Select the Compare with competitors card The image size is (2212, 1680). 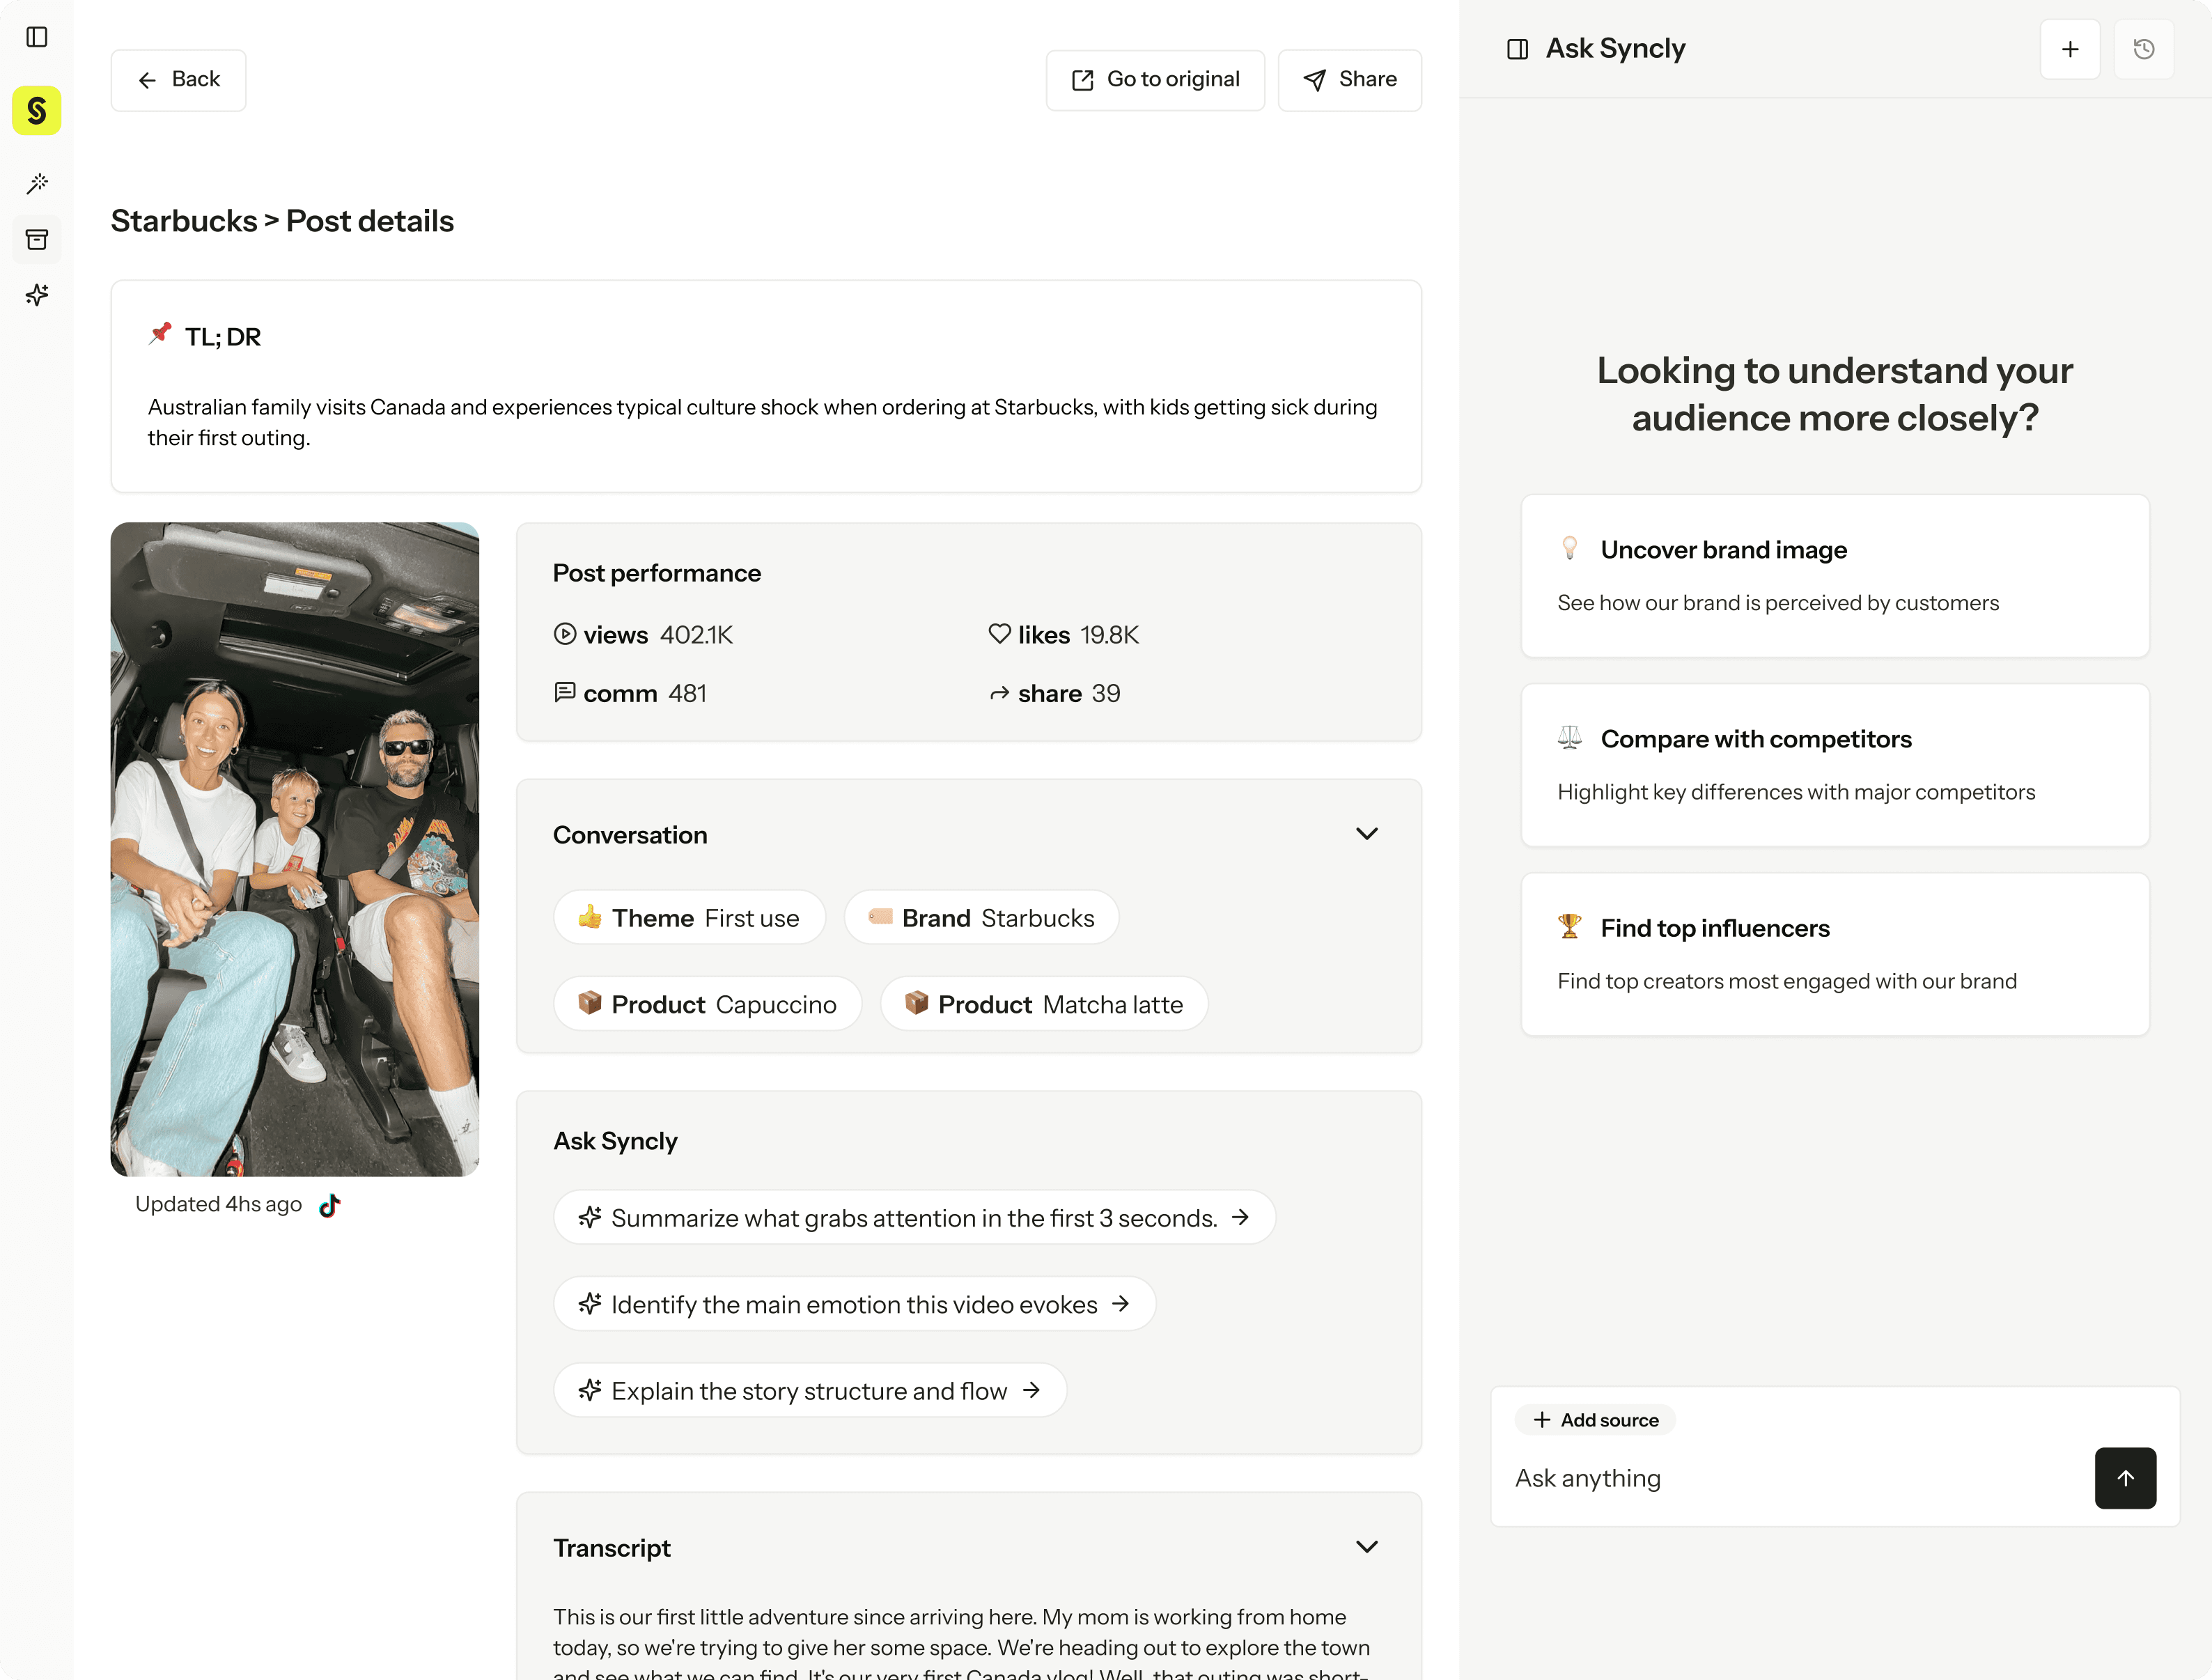(x=1835, y=765)
